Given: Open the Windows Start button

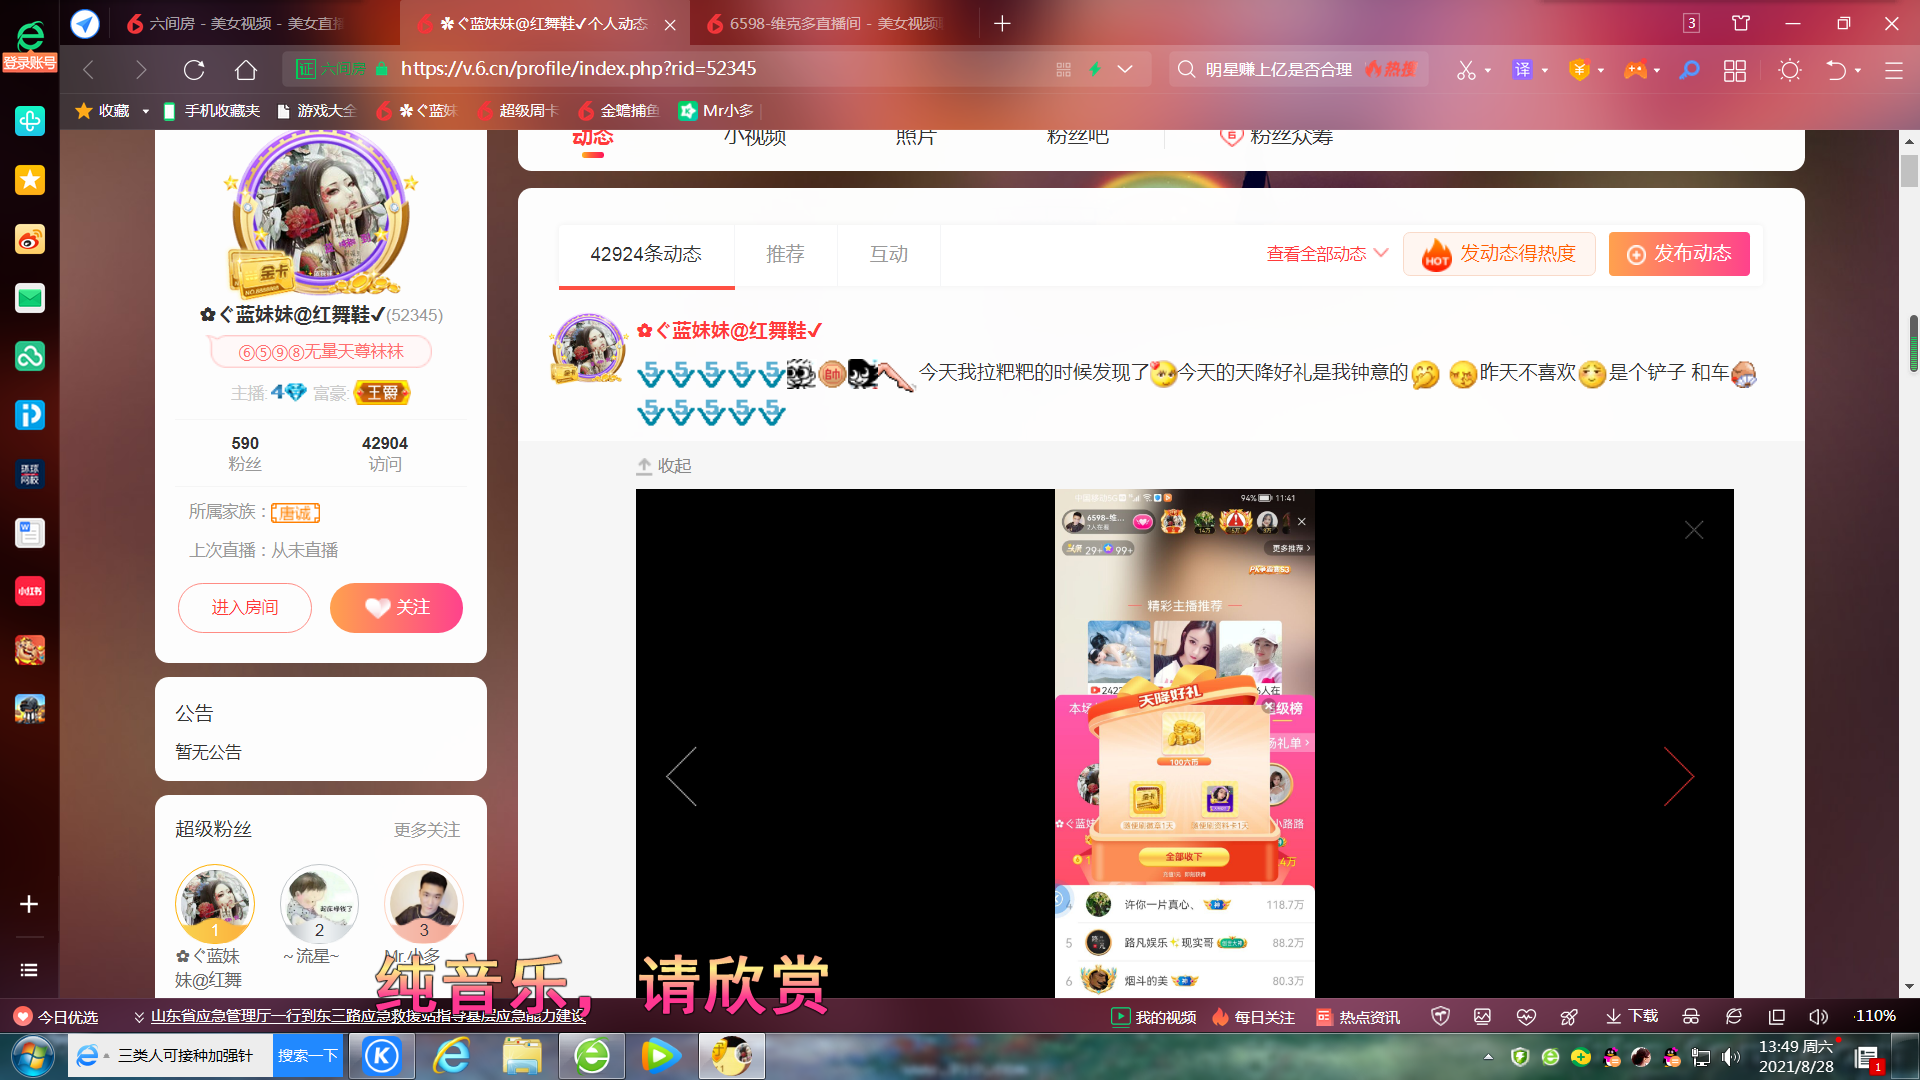Looking at the screenshot, I should click(32, 1056).
